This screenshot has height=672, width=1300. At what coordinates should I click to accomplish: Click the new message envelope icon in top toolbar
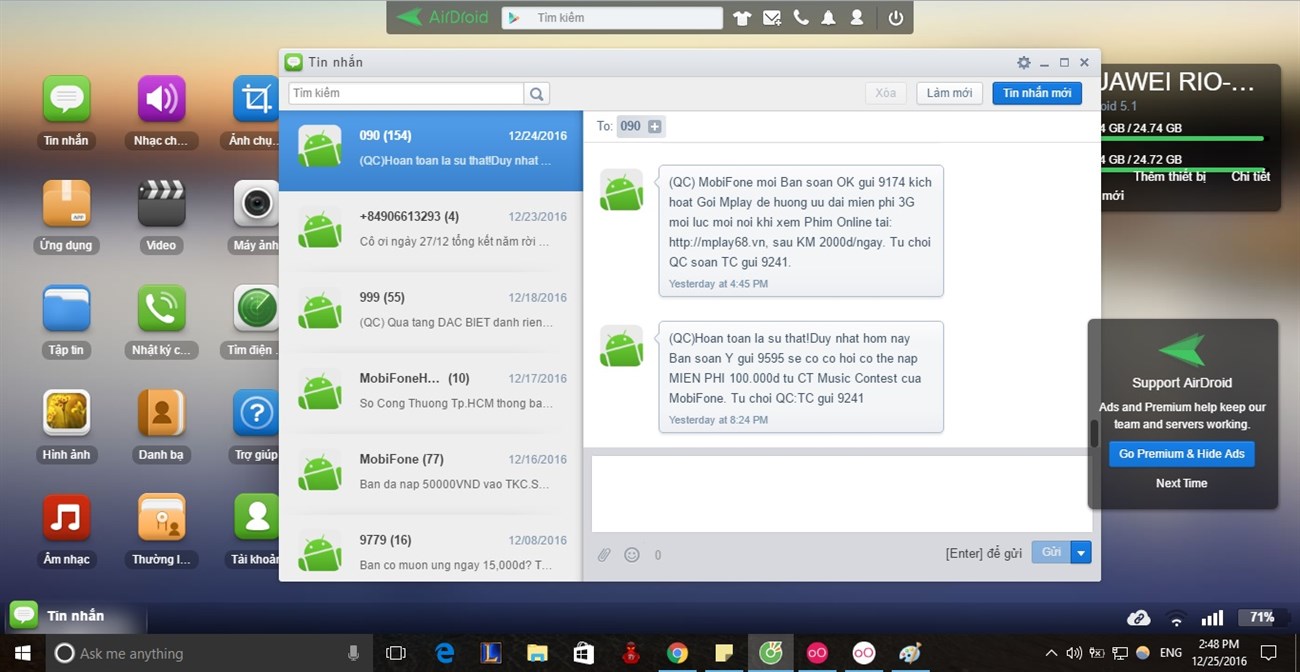click(x=772, y=18)
